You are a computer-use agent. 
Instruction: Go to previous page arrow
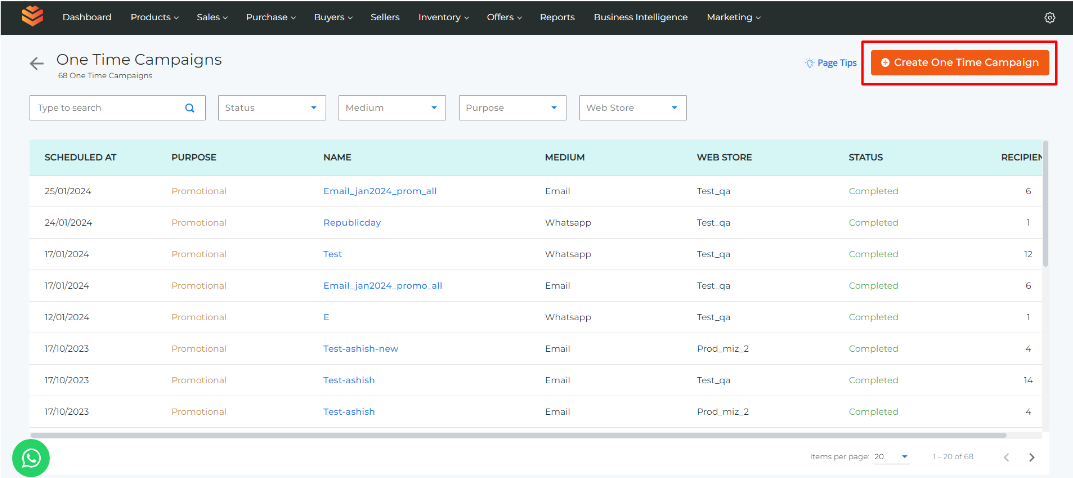coord(1006,457)
